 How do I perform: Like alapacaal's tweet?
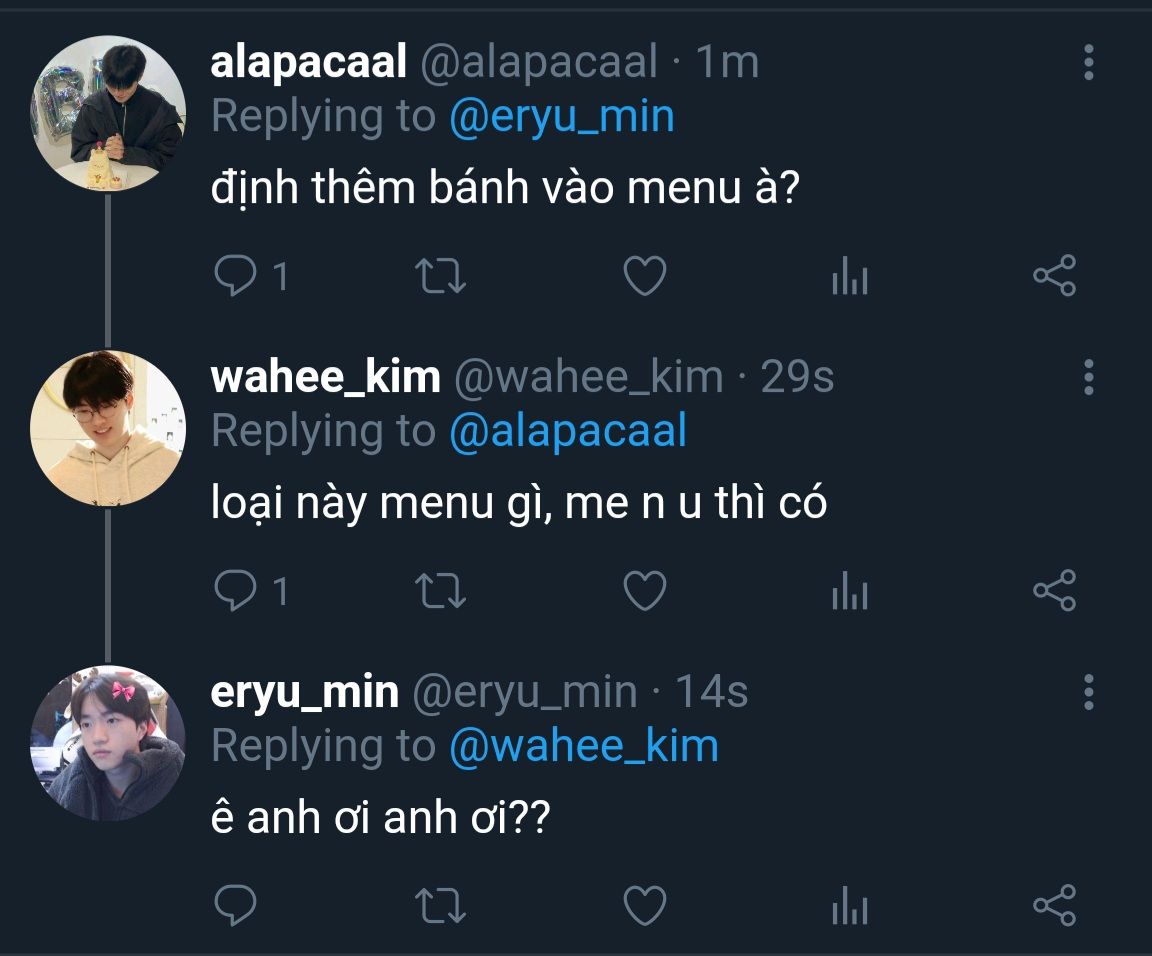(645, 276)
